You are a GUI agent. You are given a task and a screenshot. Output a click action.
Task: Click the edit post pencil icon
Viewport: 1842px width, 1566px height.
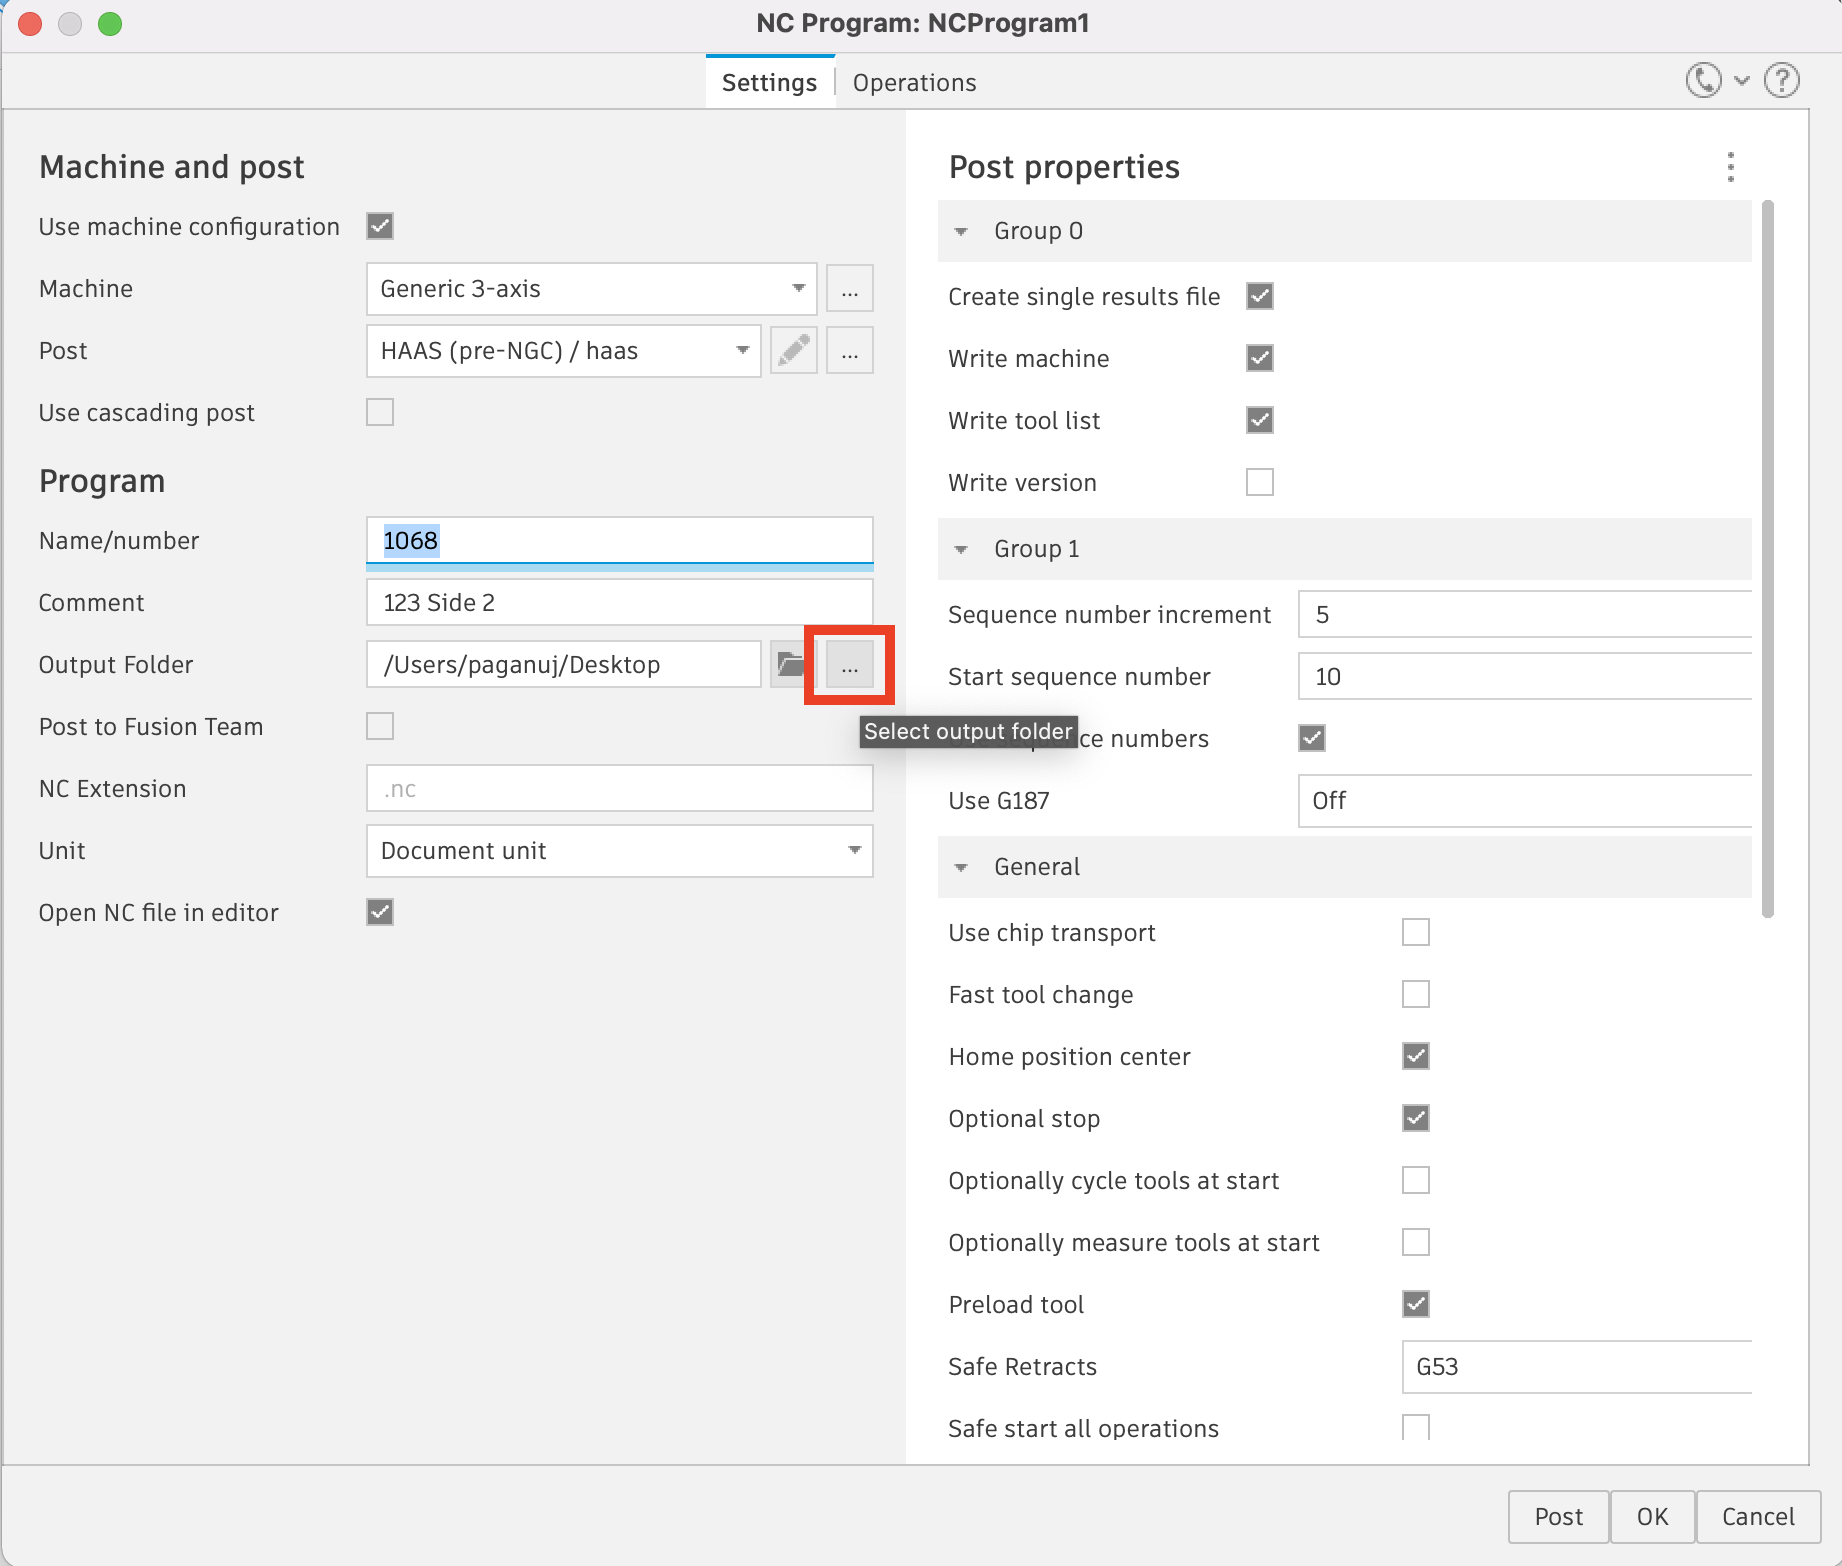pos(794,351)
